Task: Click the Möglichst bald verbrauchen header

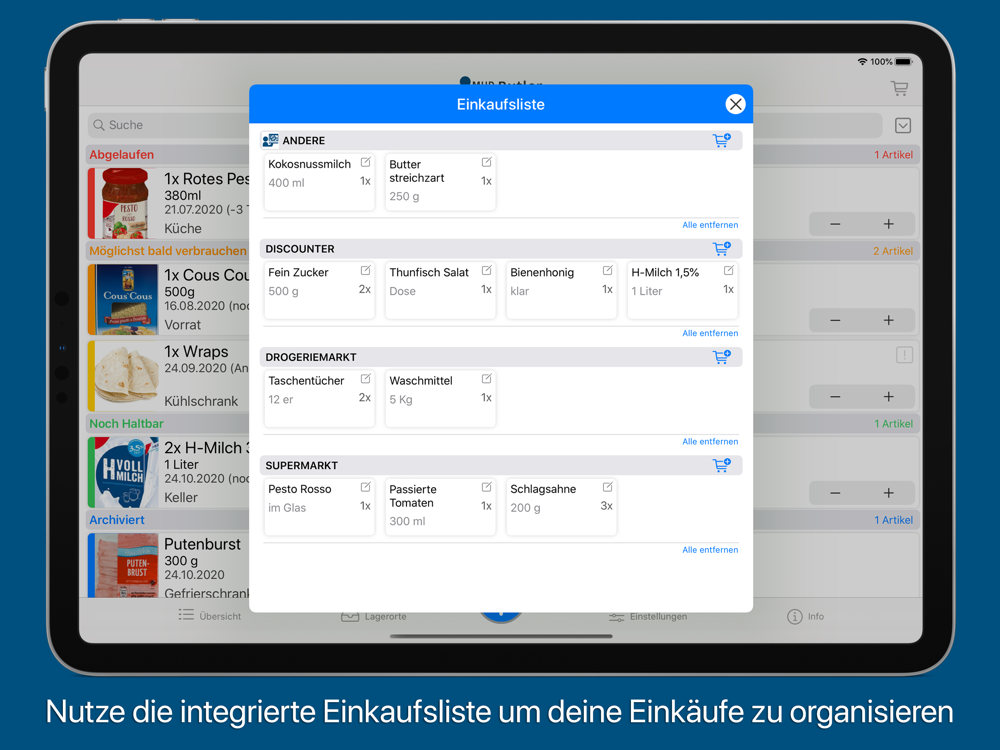Action: pyautogui.click(x=168, y=251)
